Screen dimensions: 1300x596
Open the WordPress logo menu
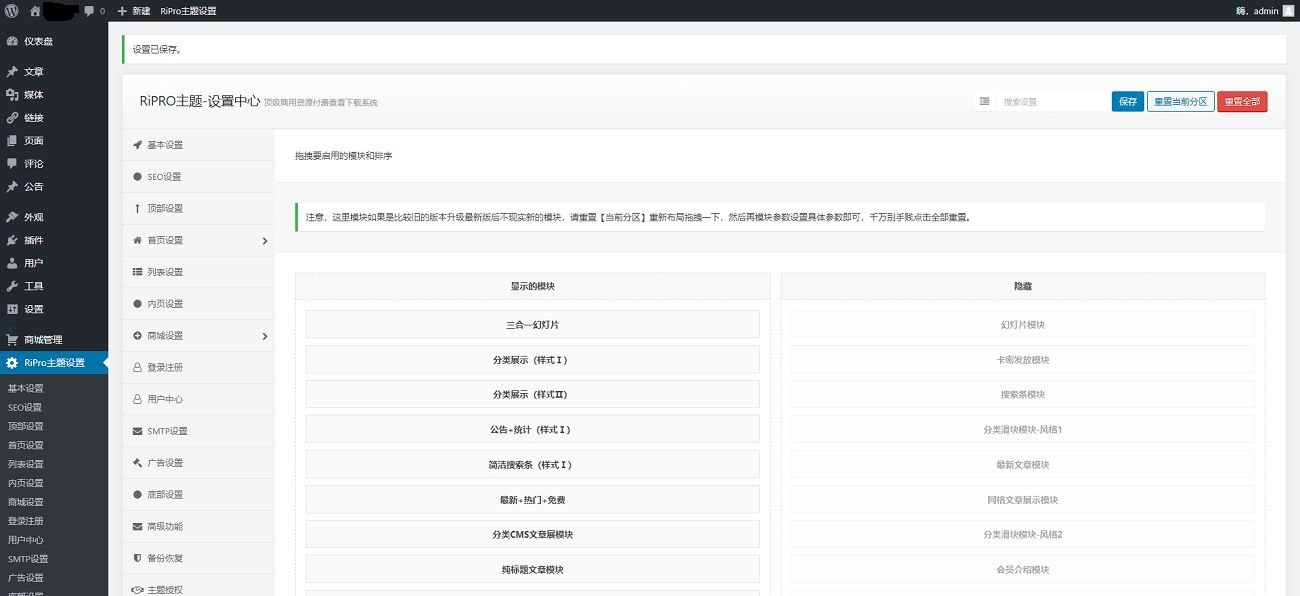(12, 11)
